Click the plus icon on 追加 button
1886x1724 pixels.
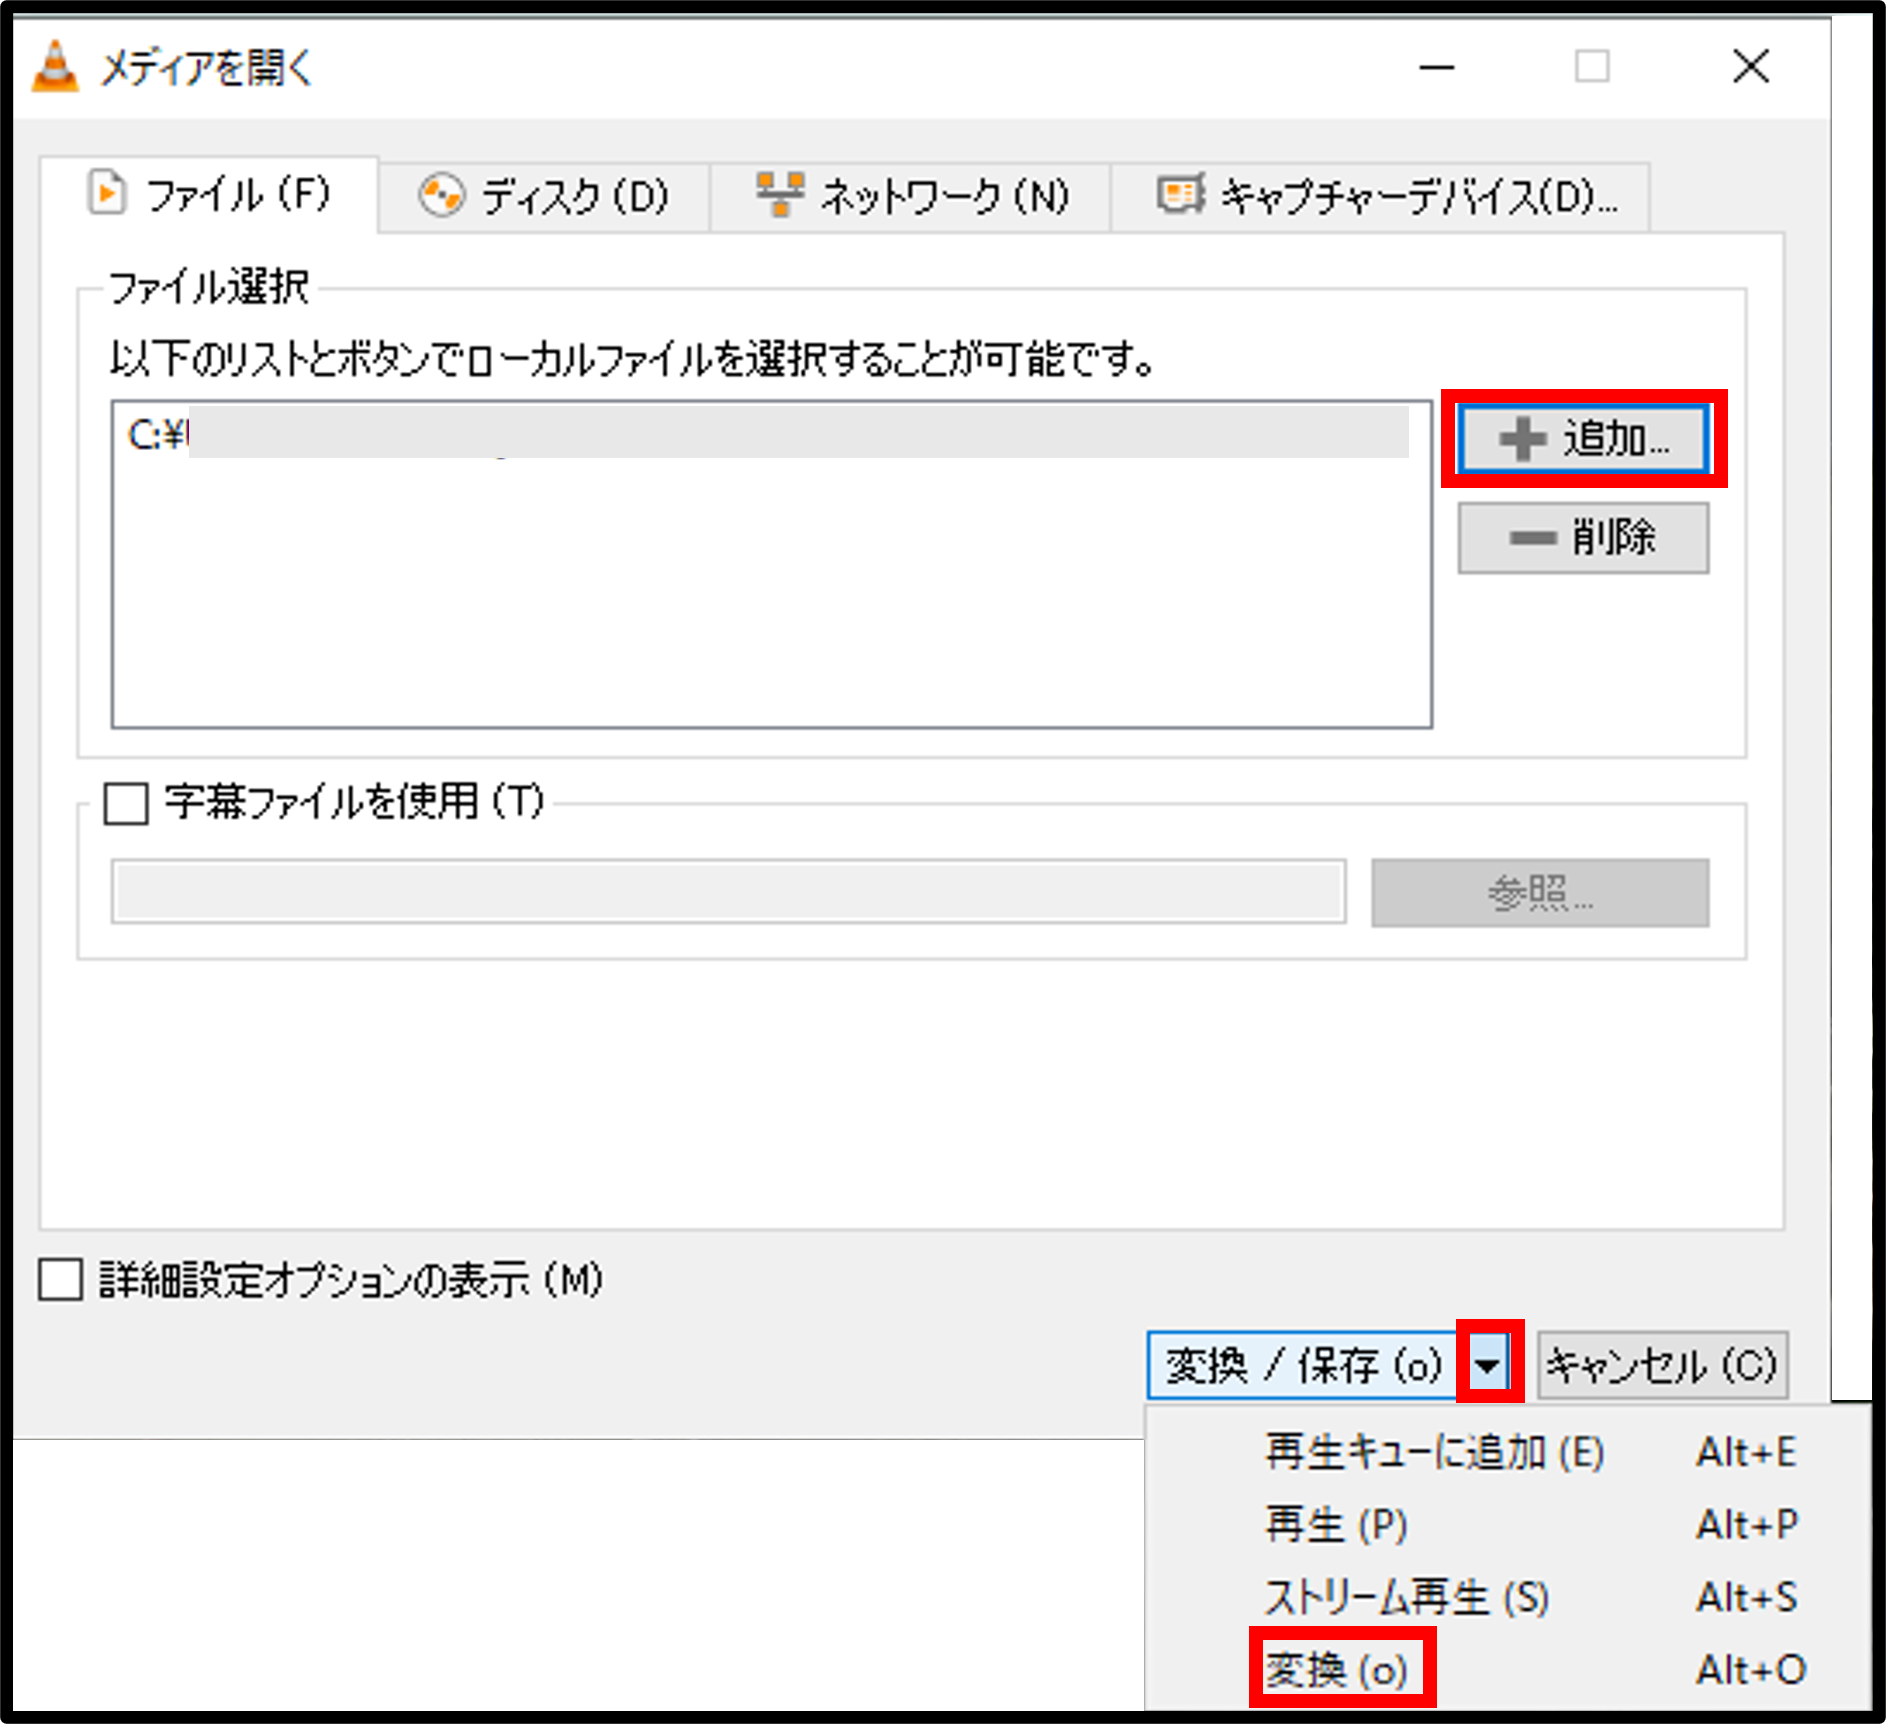pos(1522,439)
